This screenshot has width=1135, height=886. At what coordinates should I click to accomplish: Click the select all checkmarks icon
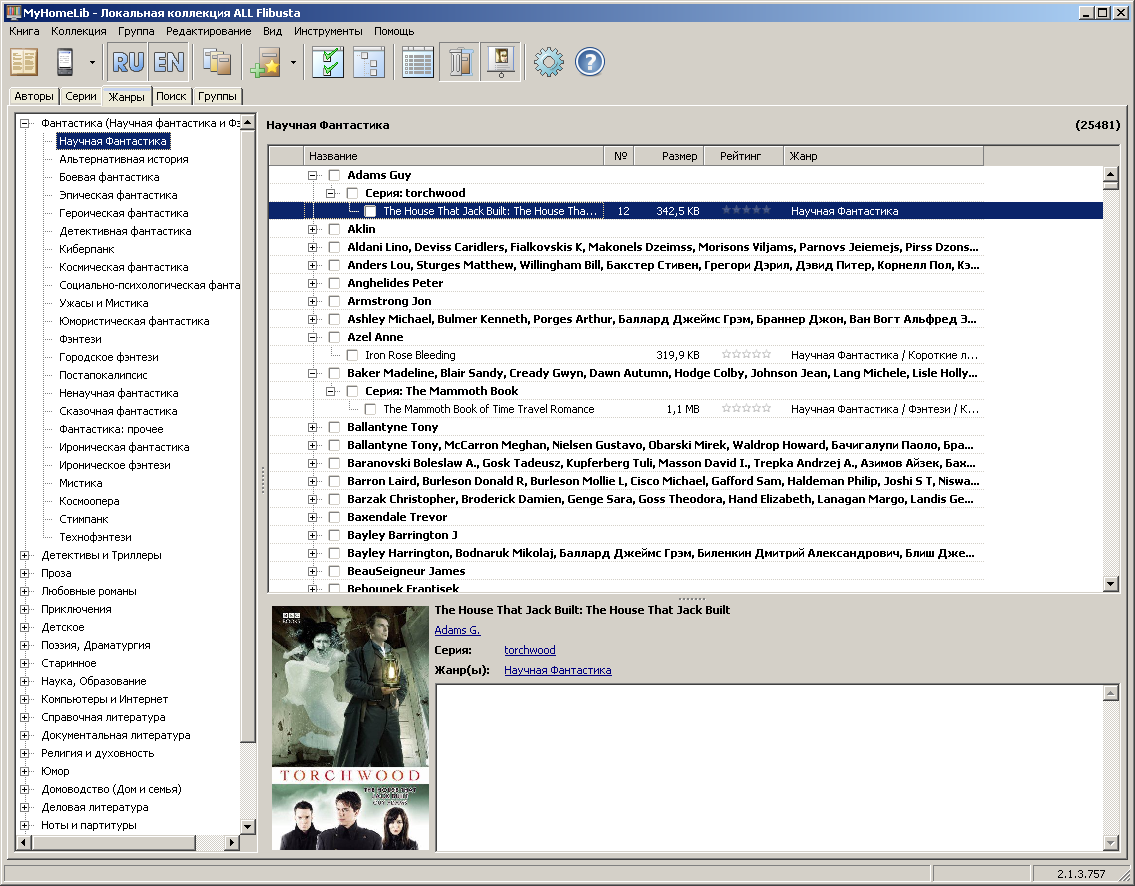(328, 62)
